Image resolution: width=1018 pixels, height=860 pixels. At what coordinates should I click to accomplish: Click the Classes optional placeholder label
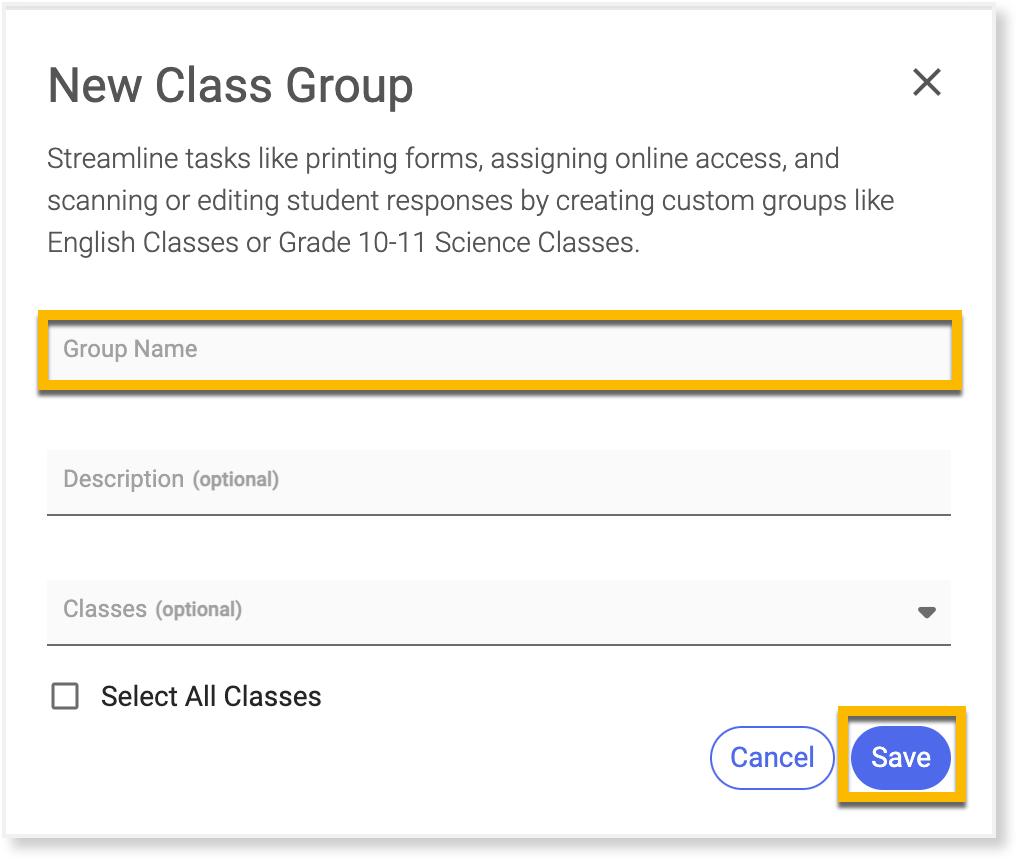pyautogui.click(x=152, y=610)
